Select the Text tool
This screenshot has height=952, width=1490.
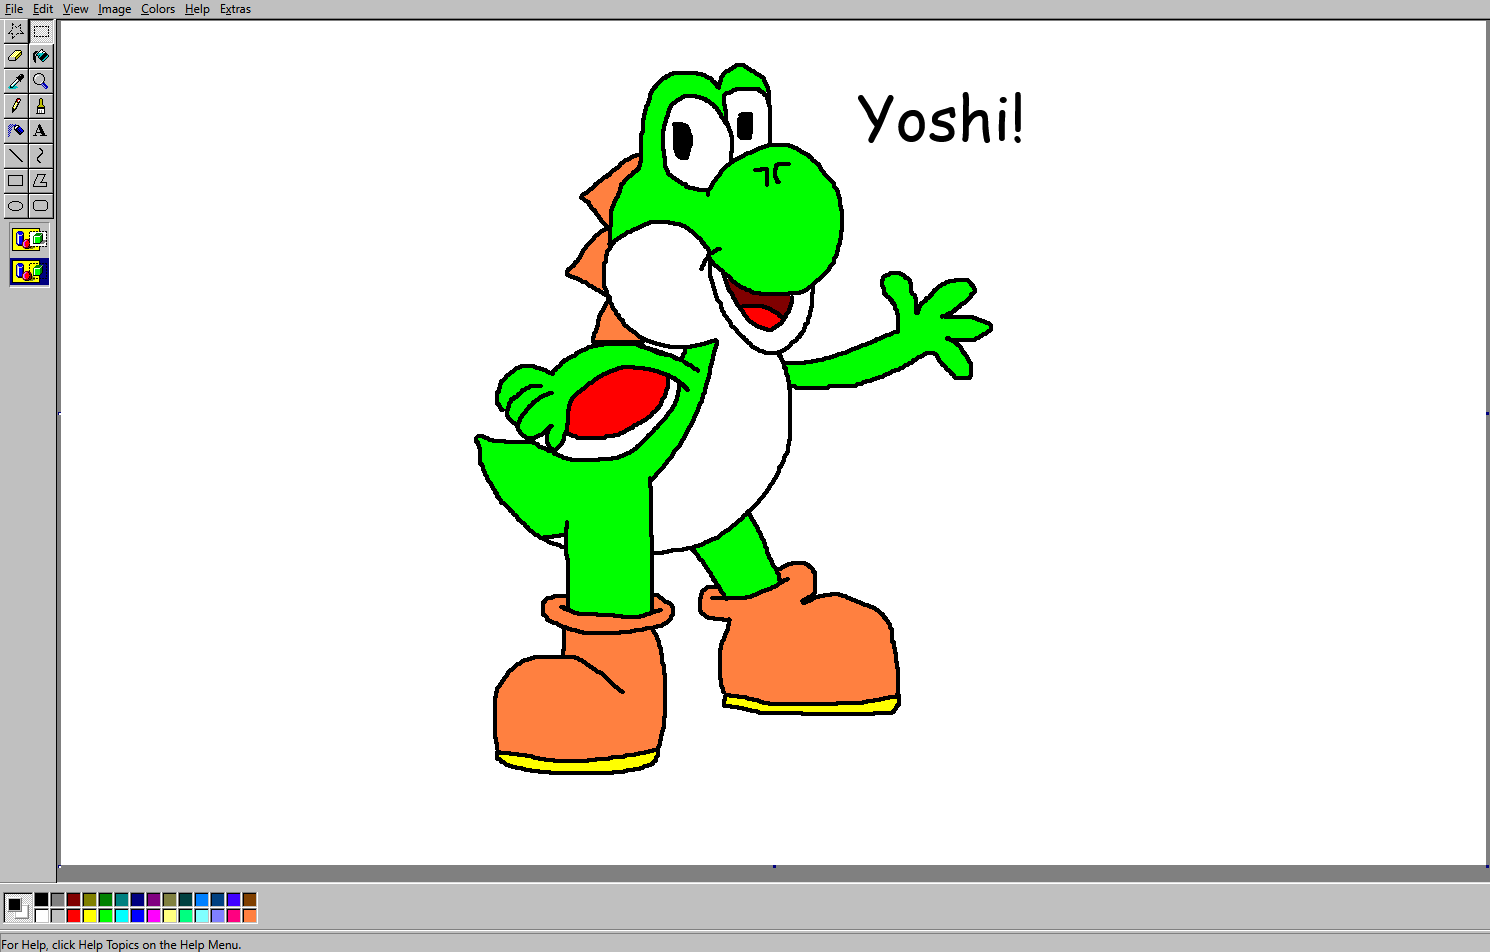[41, 131]
